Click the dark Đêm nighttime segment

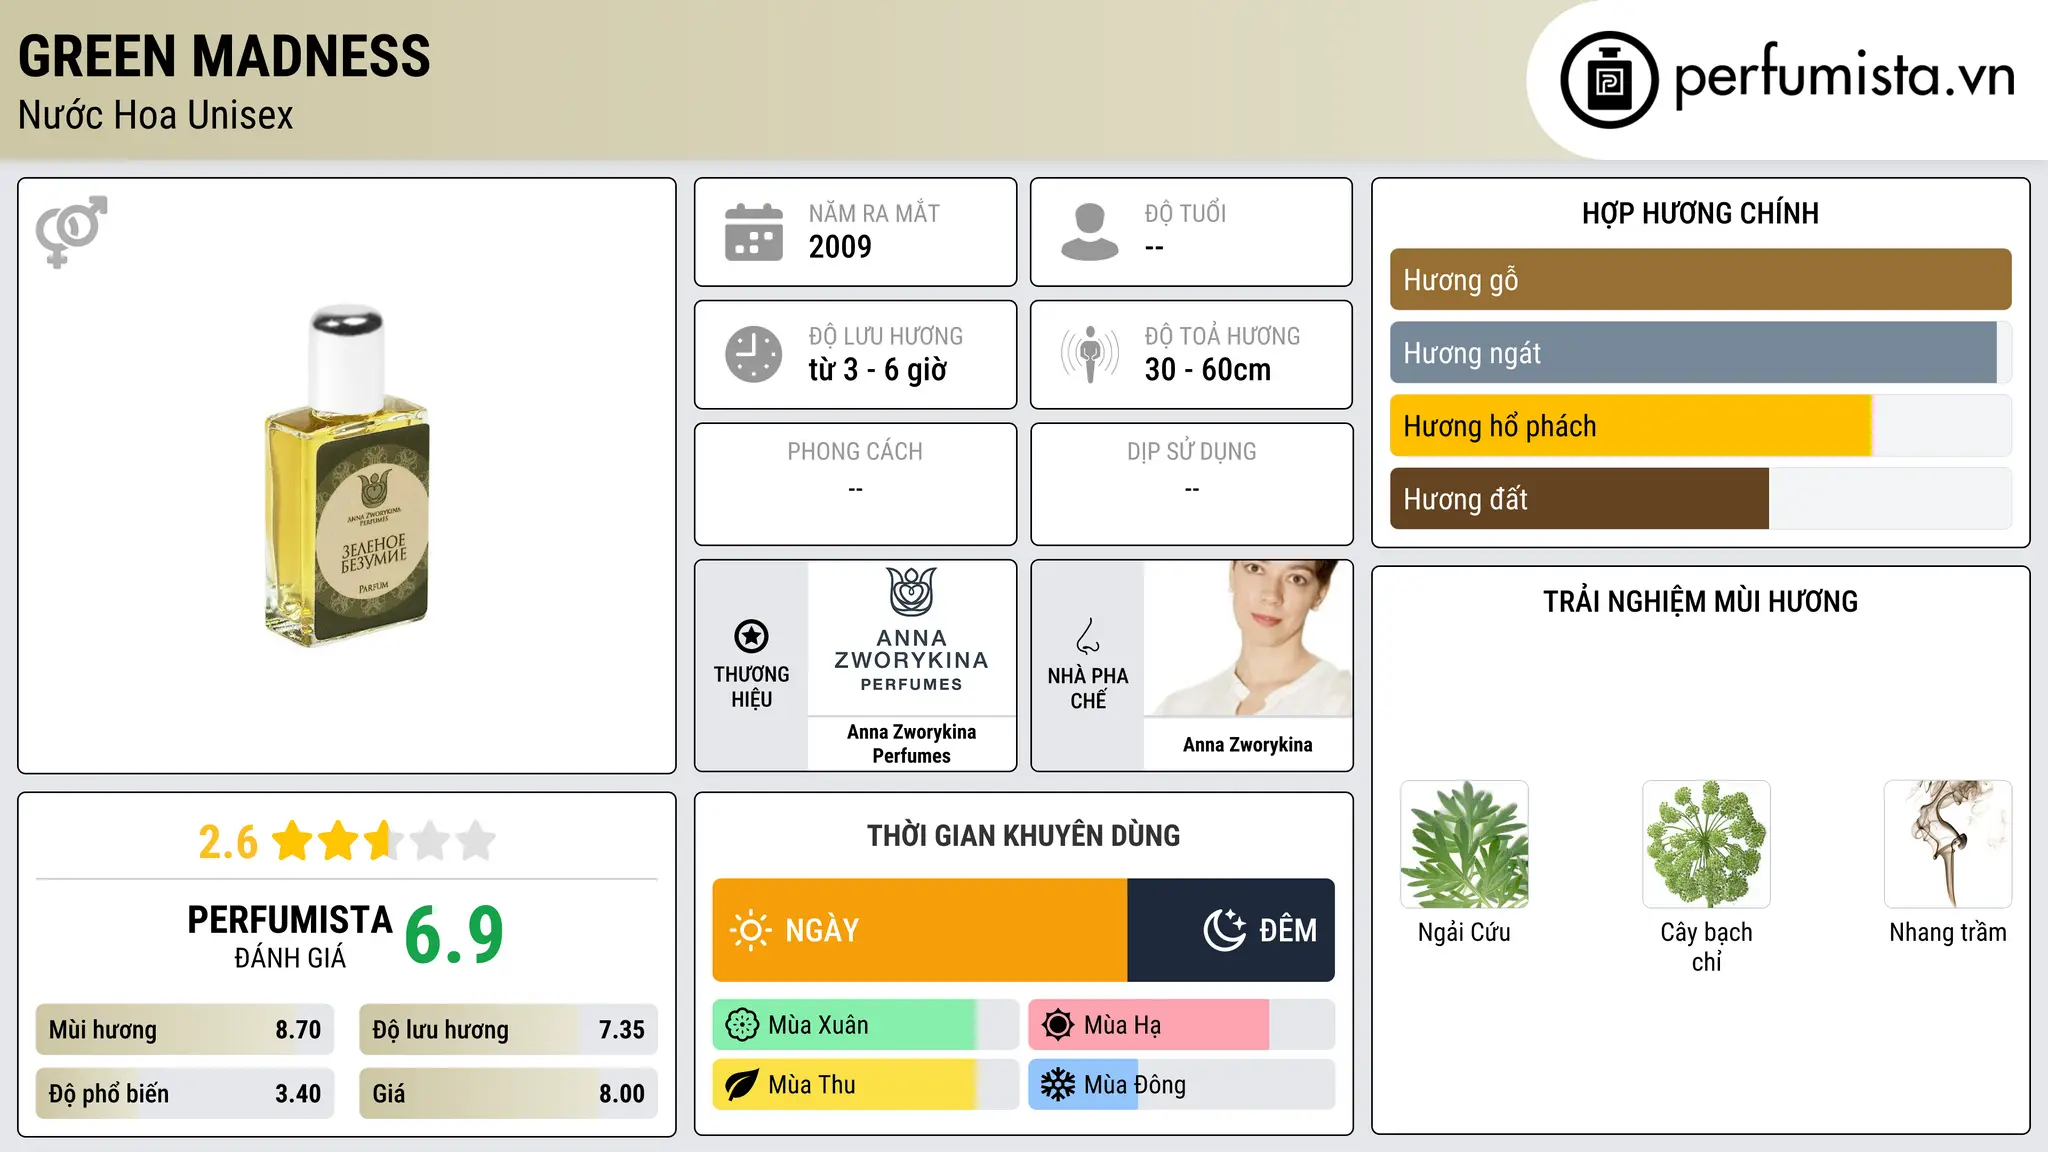pyautogui.click(x=1231, y=930)
